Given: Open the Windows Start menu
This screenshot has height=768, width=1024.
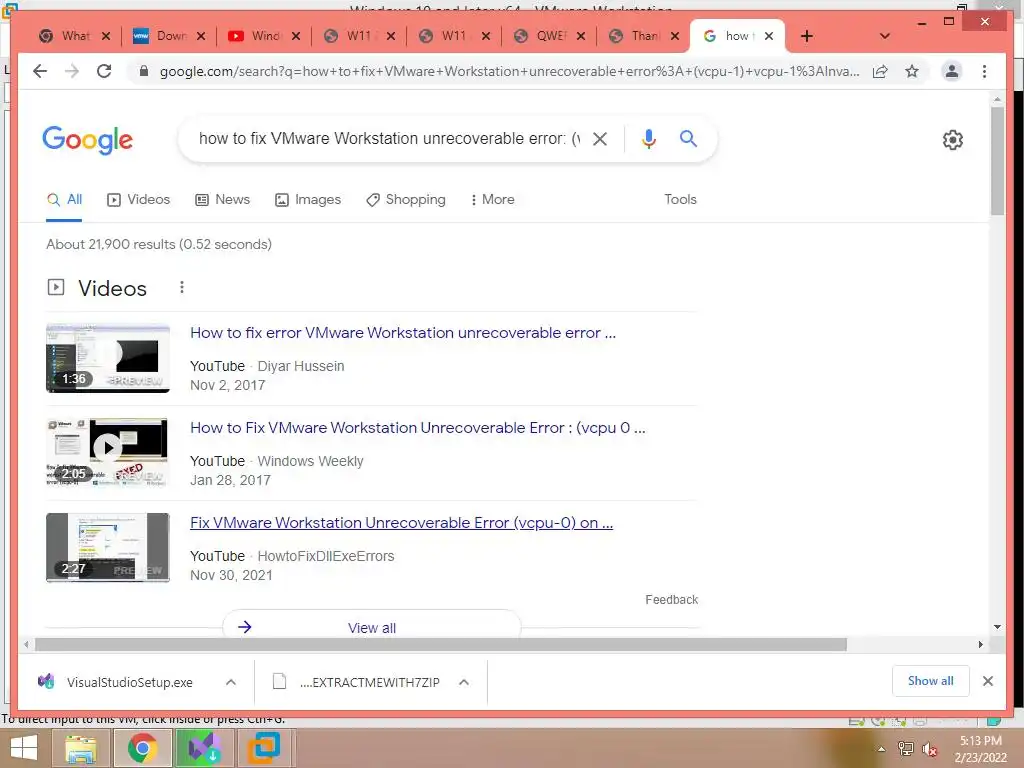Looking at the screenshot, I should tap(24, 748).
